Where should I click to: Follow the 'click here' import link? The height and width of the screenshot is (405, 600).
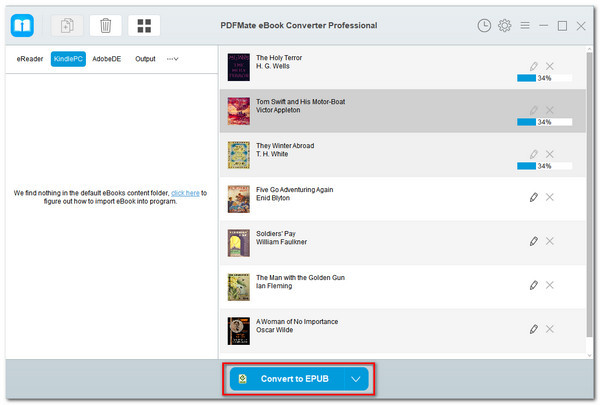point(184,192)
